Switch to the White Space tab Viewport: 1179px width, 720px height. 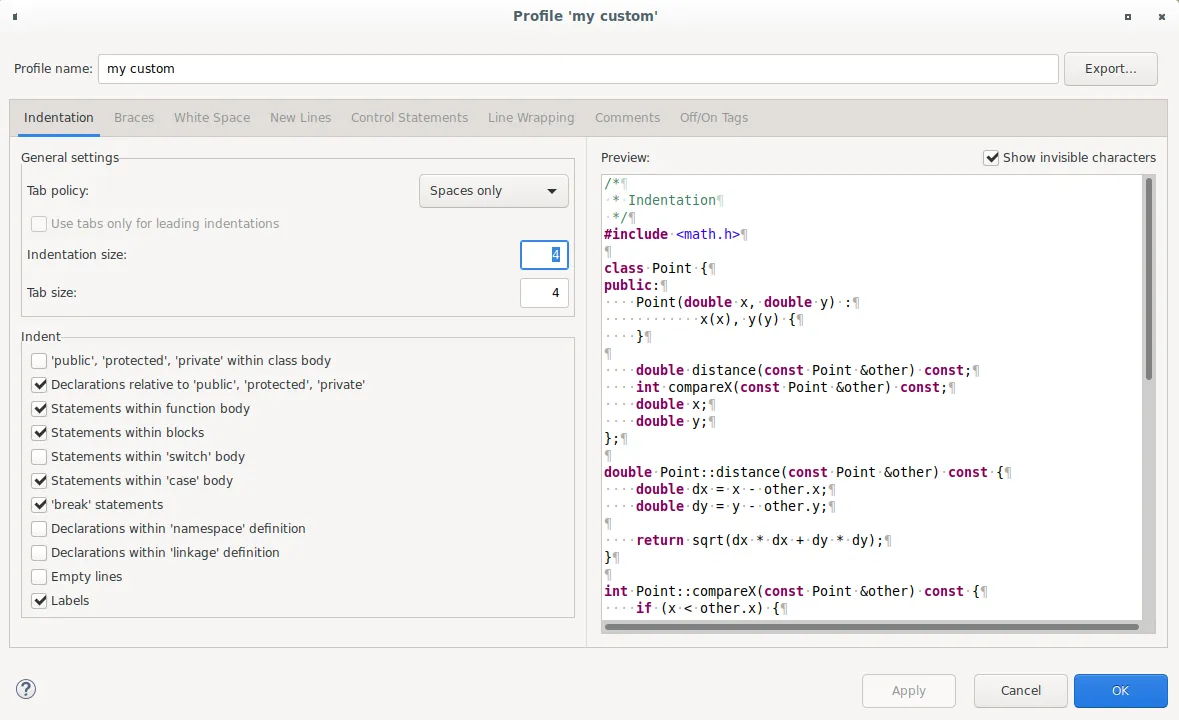point(212,117)
